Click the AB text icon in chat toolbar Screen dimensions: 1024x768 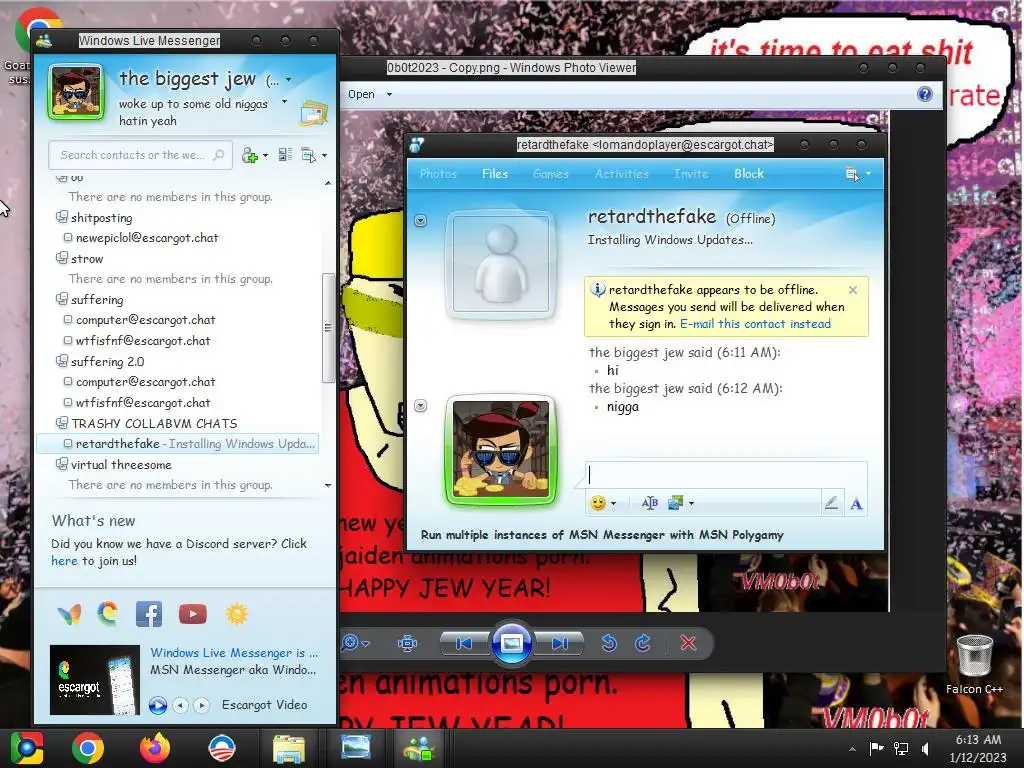[649, 503]
